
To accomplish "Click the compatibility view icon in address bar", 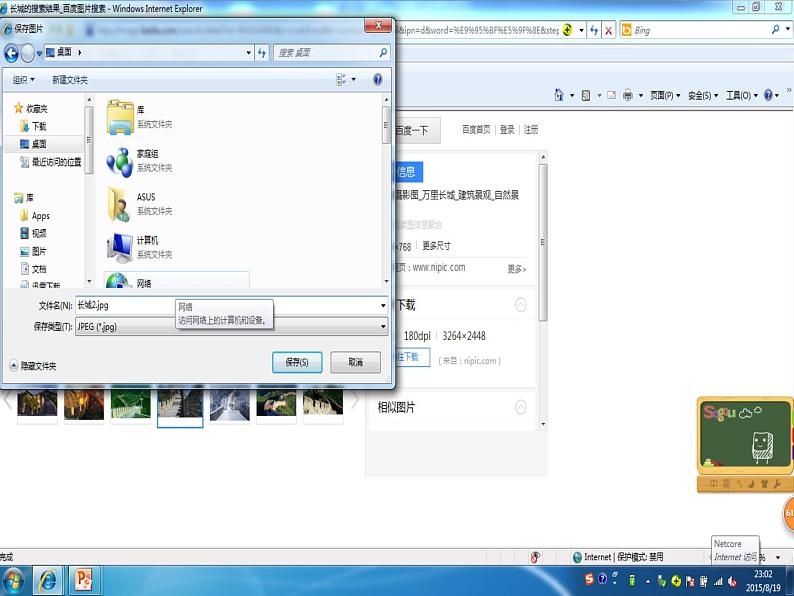I will [567, 30].
